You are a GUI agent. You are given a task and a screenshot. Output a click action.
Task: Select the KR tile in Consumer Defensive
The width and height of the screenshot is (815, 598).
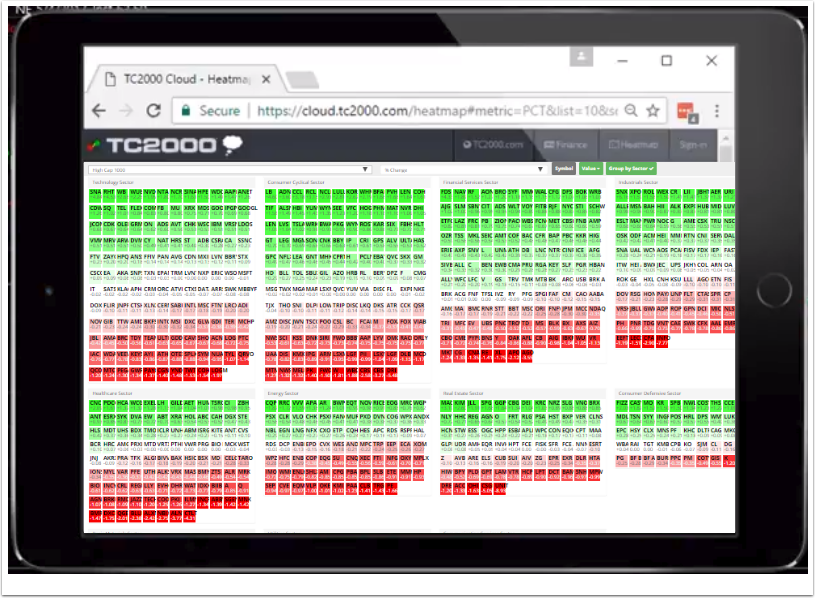[661, 405]
